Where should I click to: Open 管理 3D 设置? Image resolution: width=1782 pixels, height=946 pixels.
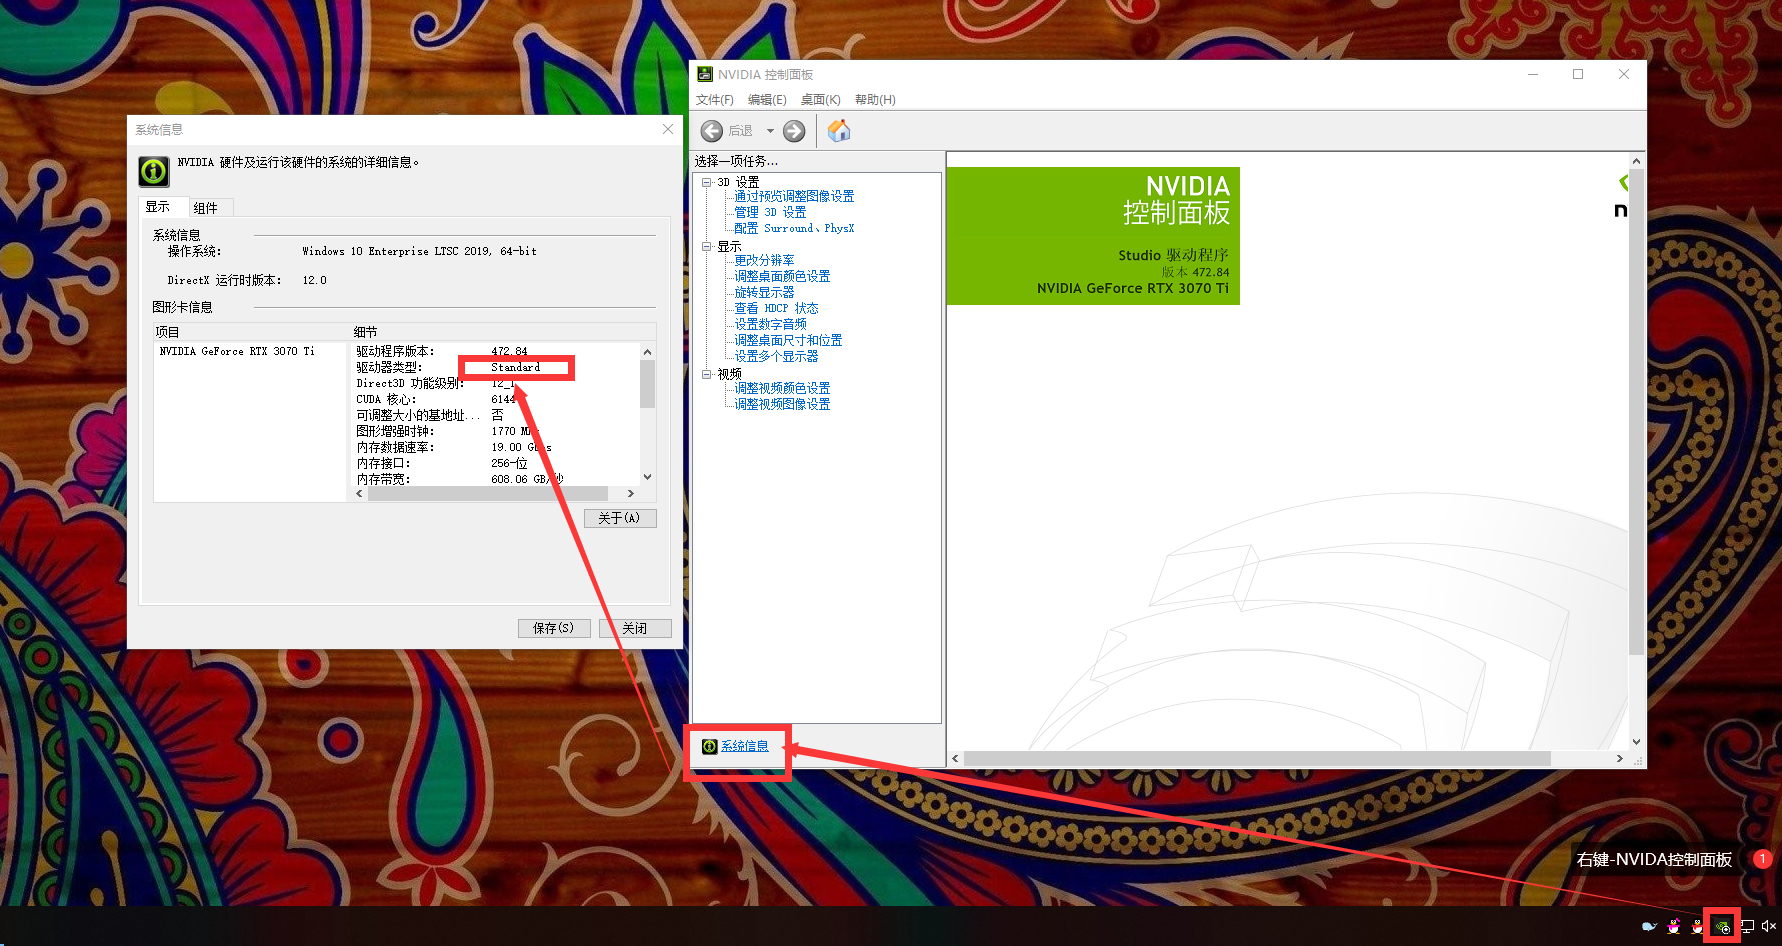click(x=770, y=212)
